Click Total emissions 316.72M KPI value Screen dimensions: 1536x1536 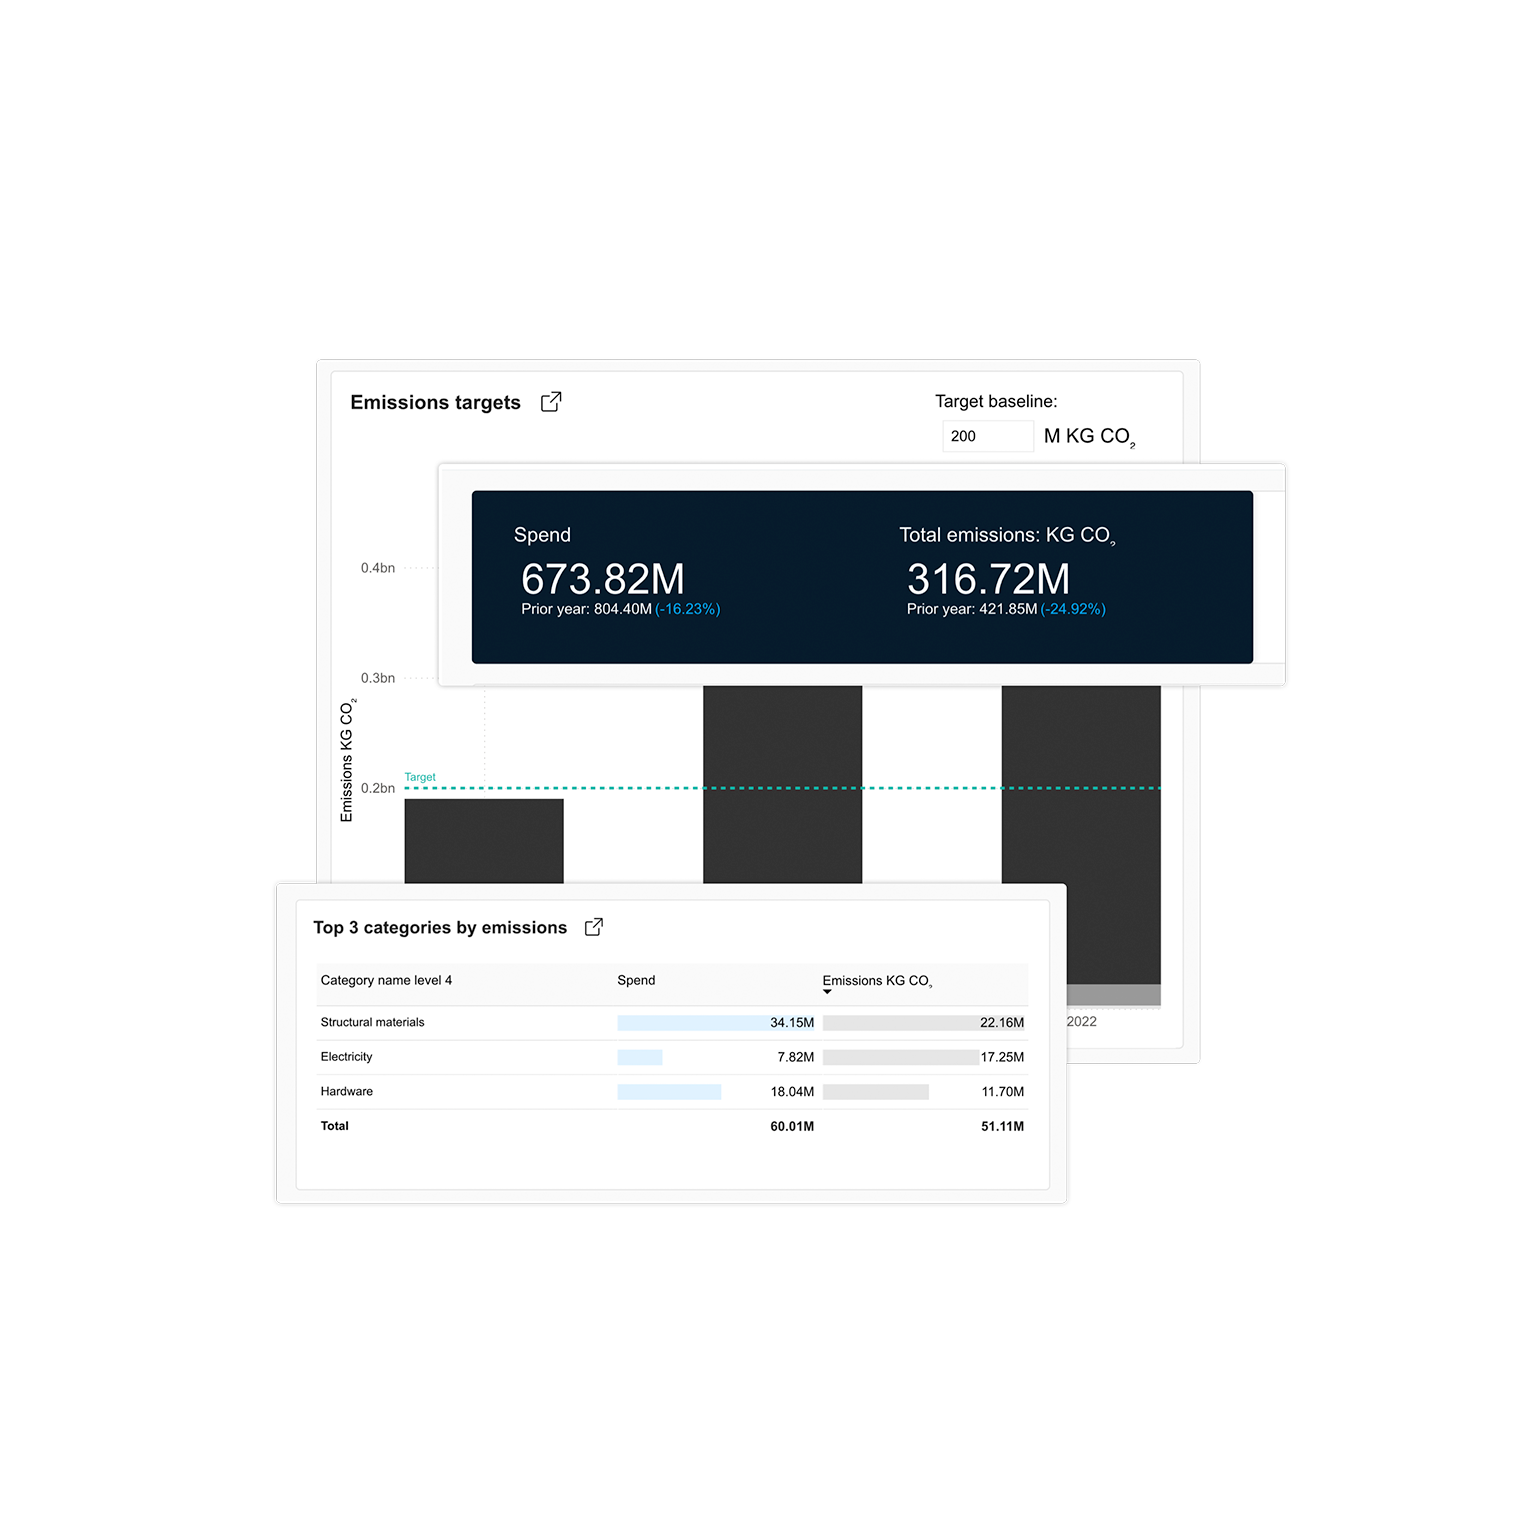coord(988,579)
